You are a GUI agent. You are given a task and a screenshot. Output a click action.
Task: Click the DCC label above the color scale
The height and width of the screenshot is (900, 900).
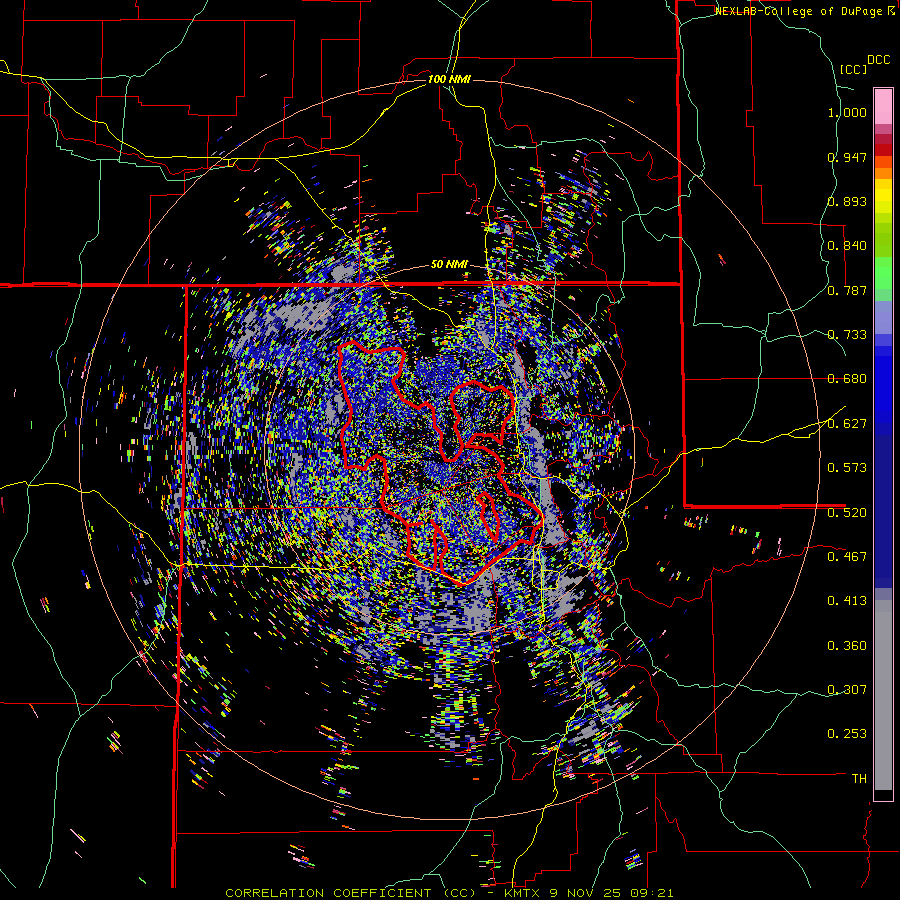pyautogui.click(x=878, y=60)
